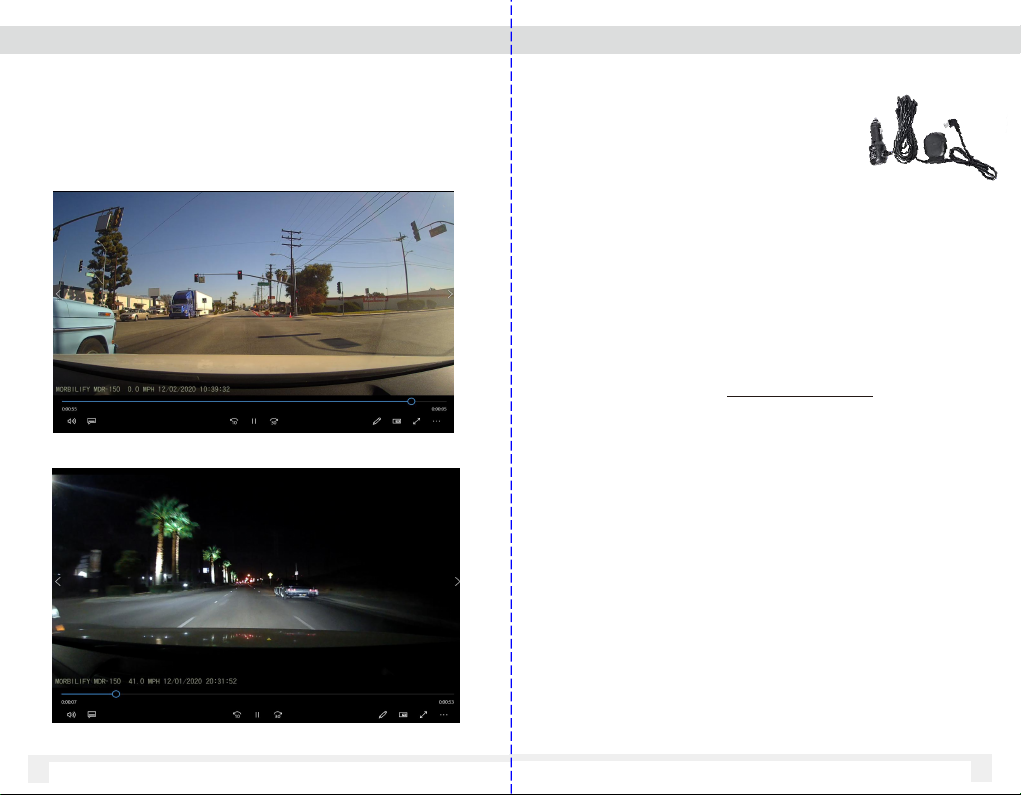The width and height of the screenshot is (1021, 795).
Task: Open the pencil edit tool in night player
Action: (383, 714)
